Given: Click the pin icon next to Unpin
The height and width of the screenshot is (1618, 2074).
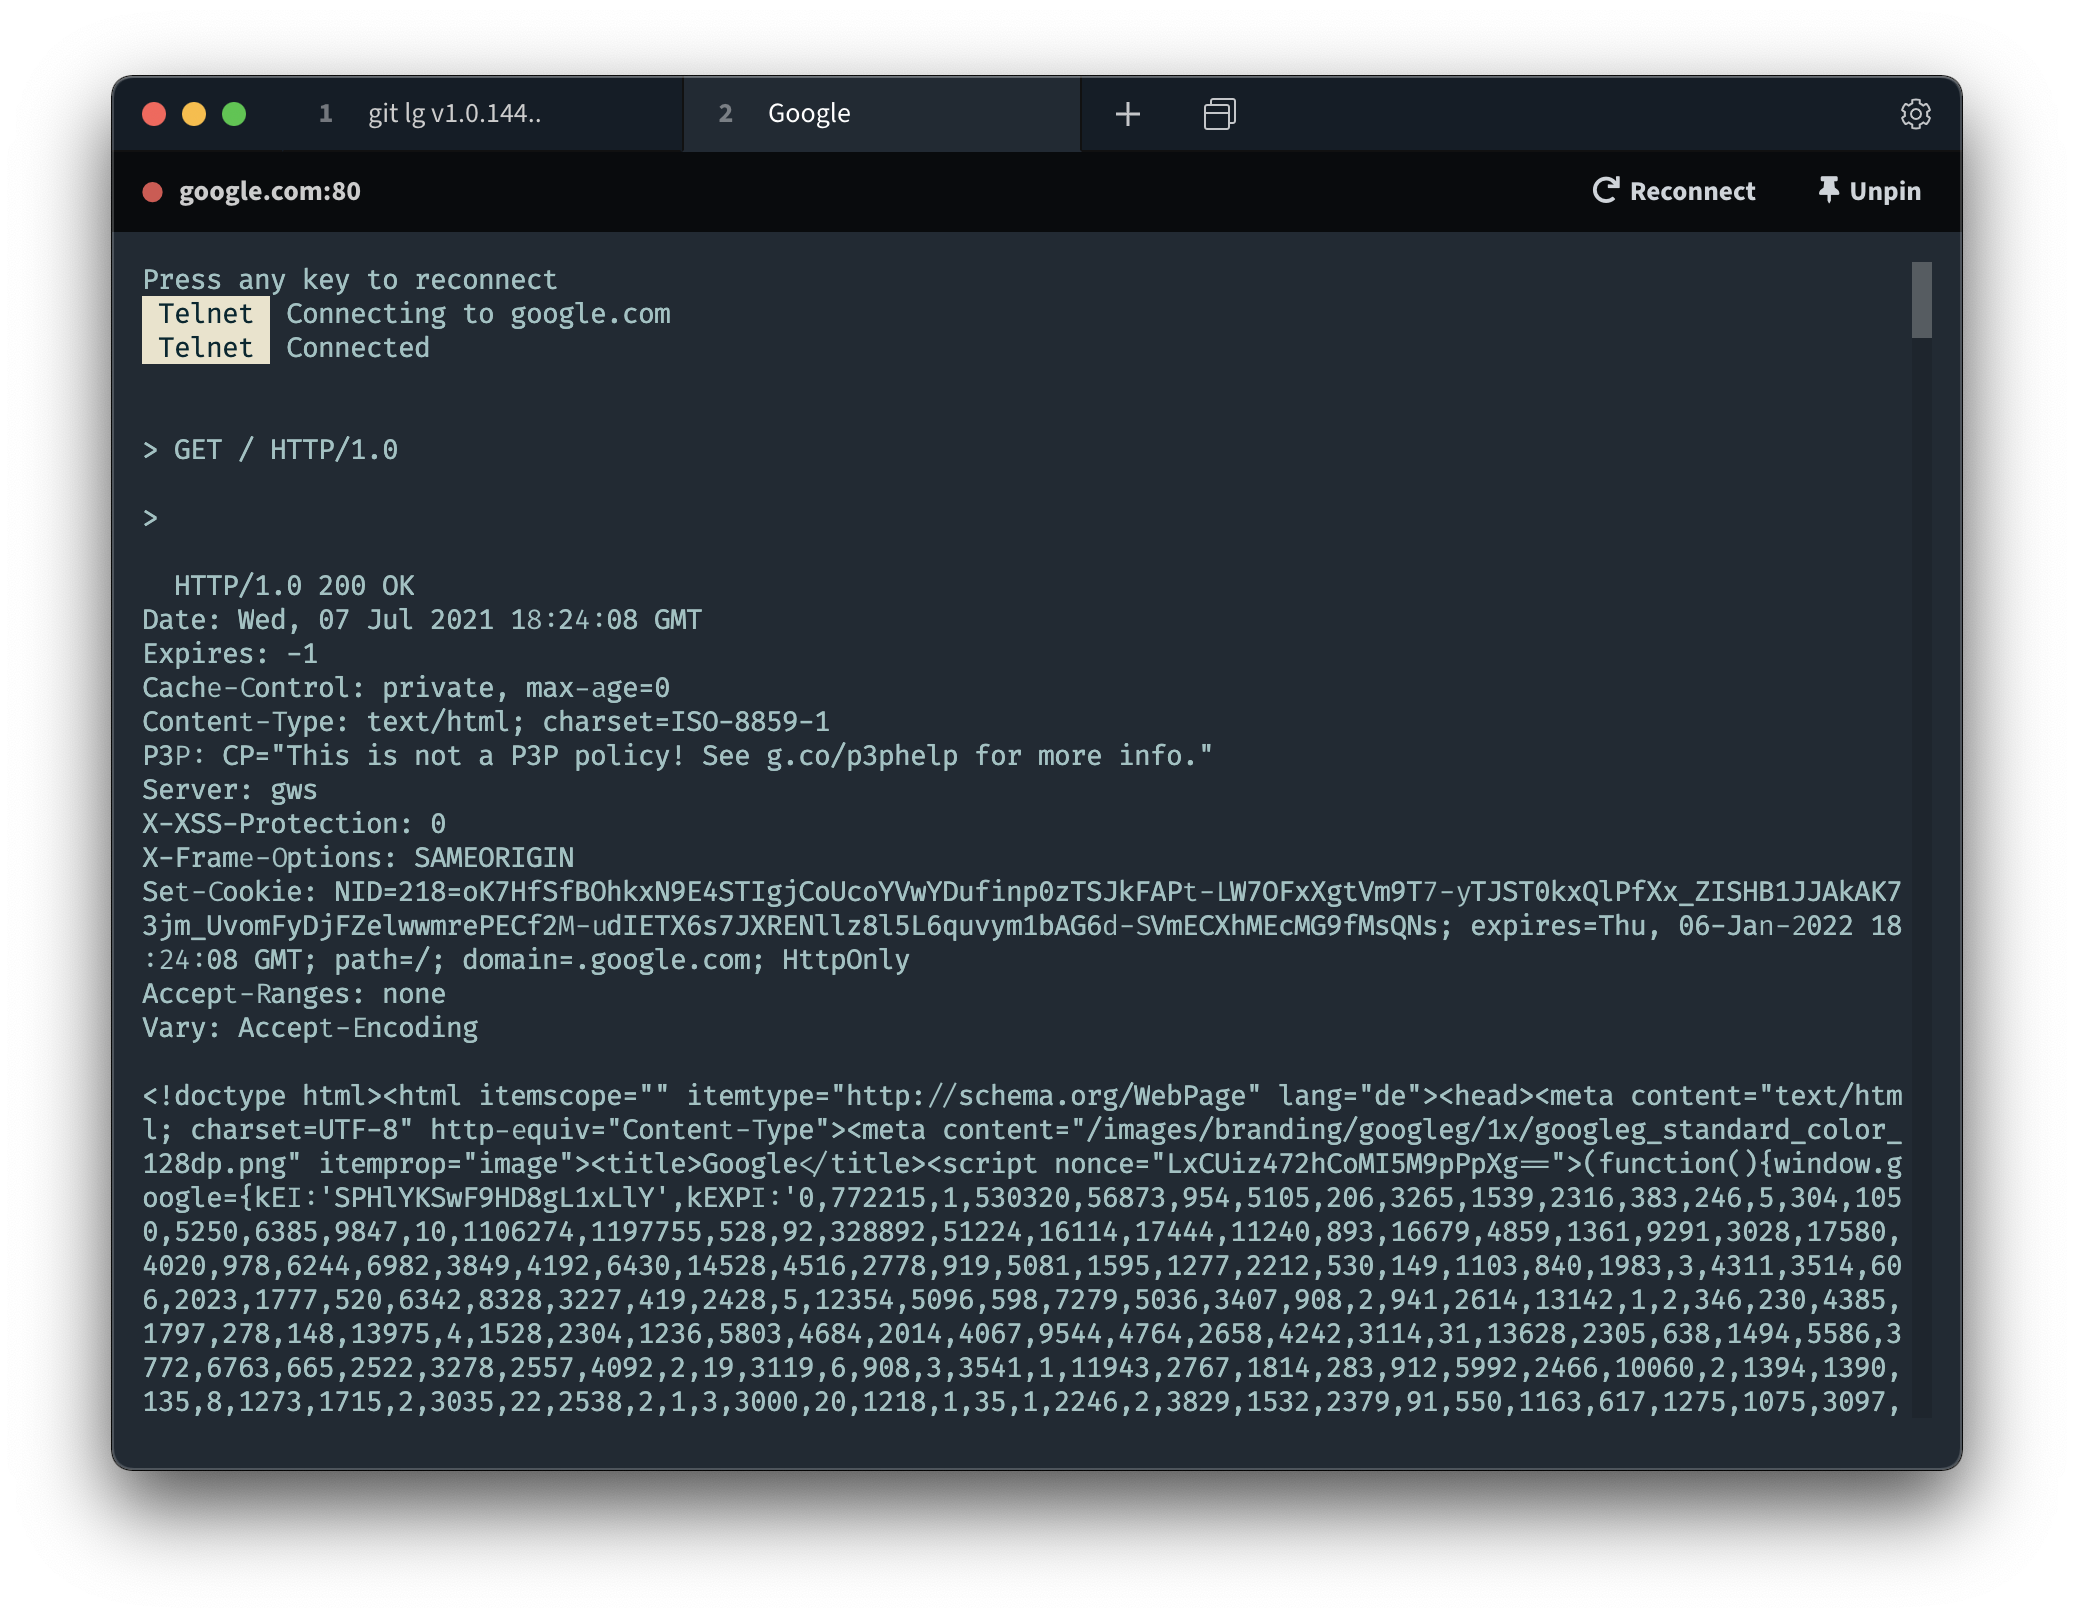Looking at the screenshot, I should [x=1828, y=190].
